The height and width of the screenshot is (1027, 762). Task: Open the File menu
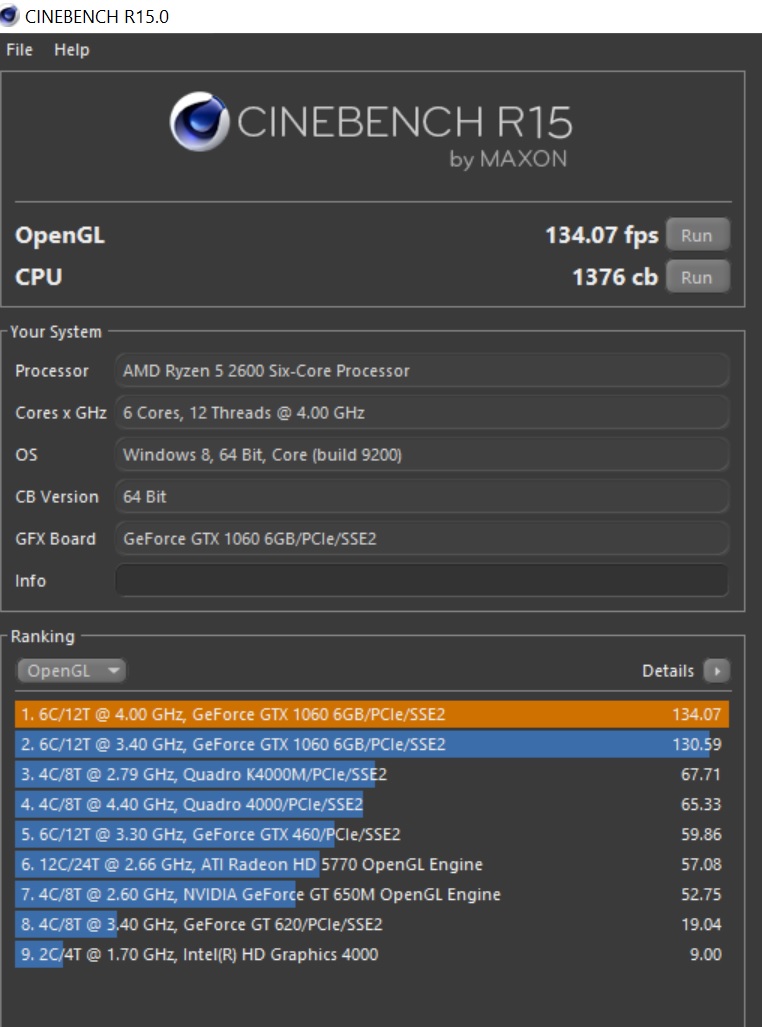click(20, 50)
